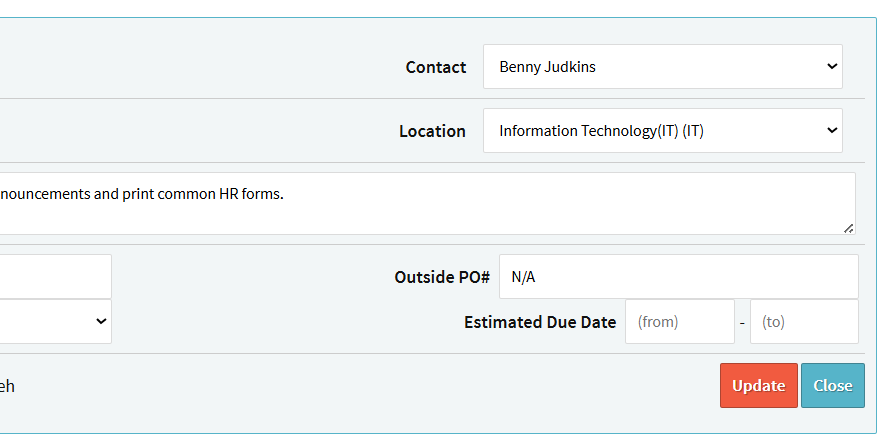
Task: Click the Location field label
Action: click(x=432, y=131)
